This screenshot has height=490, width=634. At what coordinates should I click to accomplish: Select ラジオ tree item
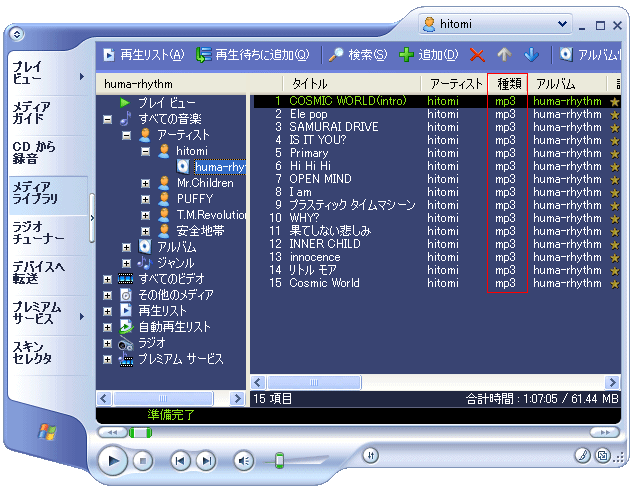(152, 343)
